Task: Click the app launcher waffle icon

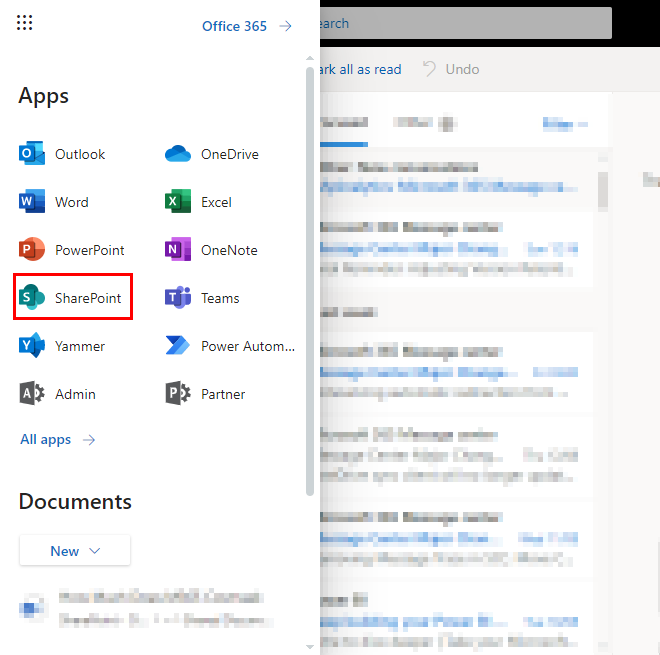Action: pyautogui.click(x=24, y=23)
